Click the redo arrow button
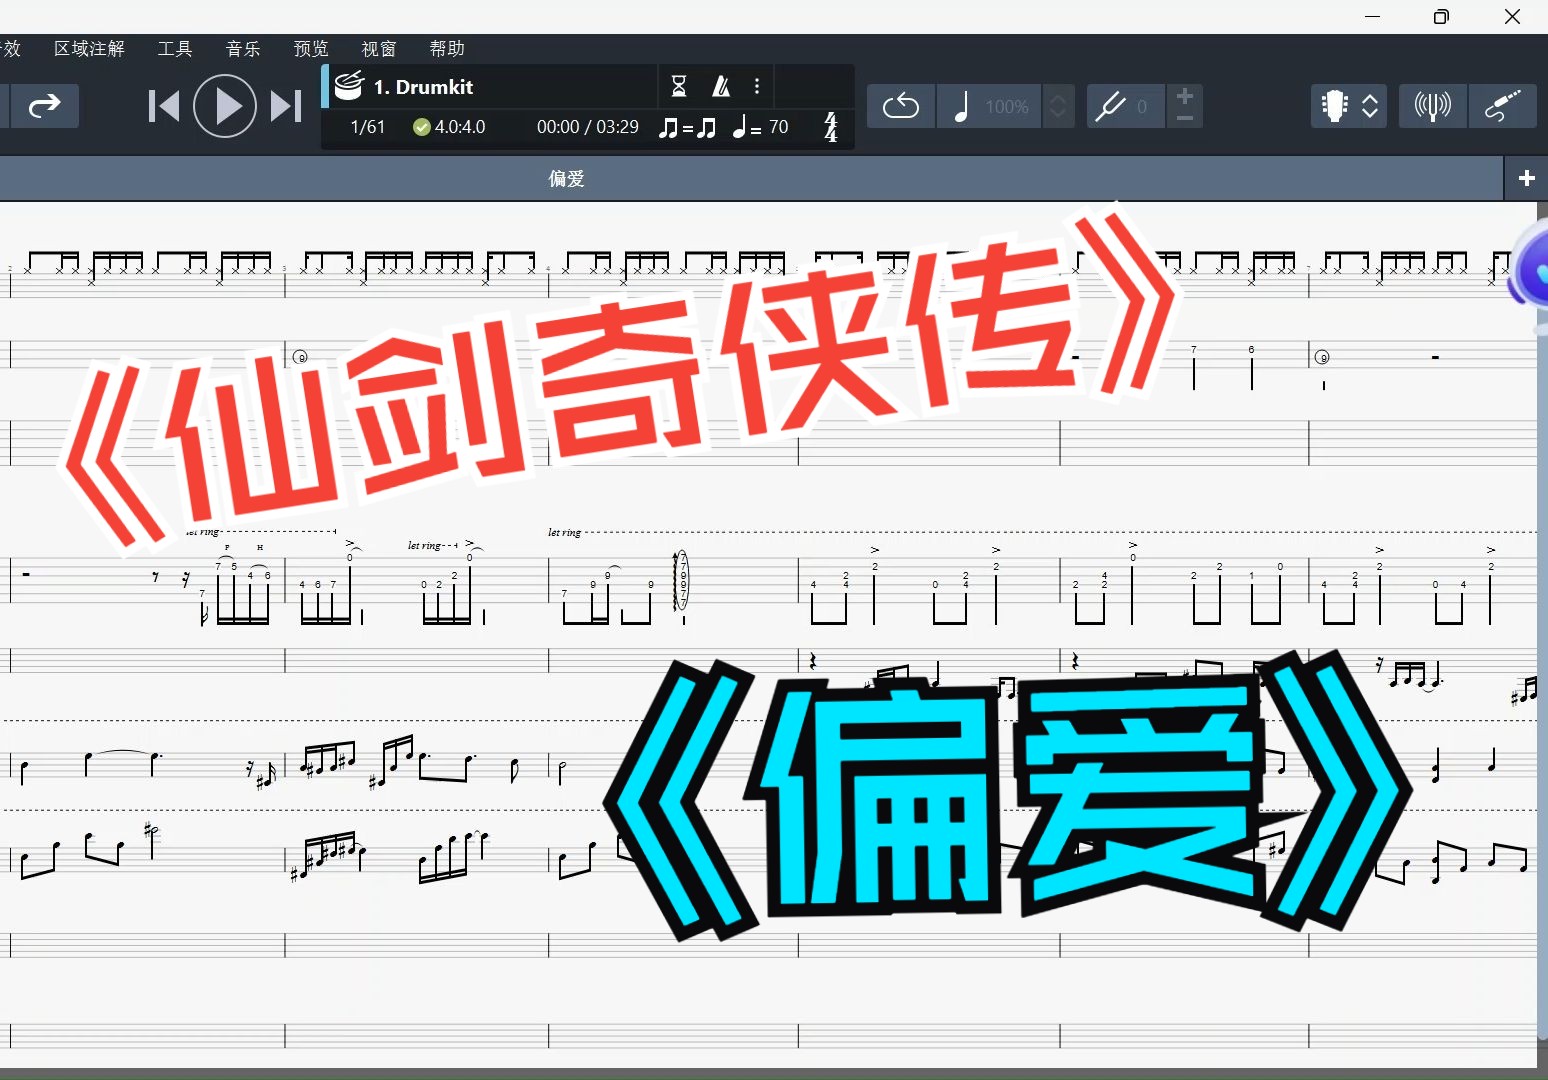This screenshot has width=1548, height=1080. 44,106
